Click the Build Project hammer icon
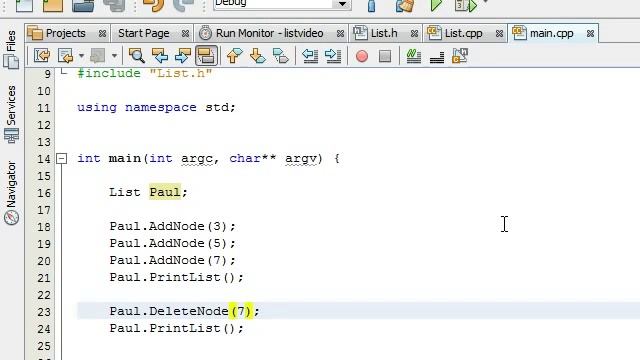 tap(371, 5)
